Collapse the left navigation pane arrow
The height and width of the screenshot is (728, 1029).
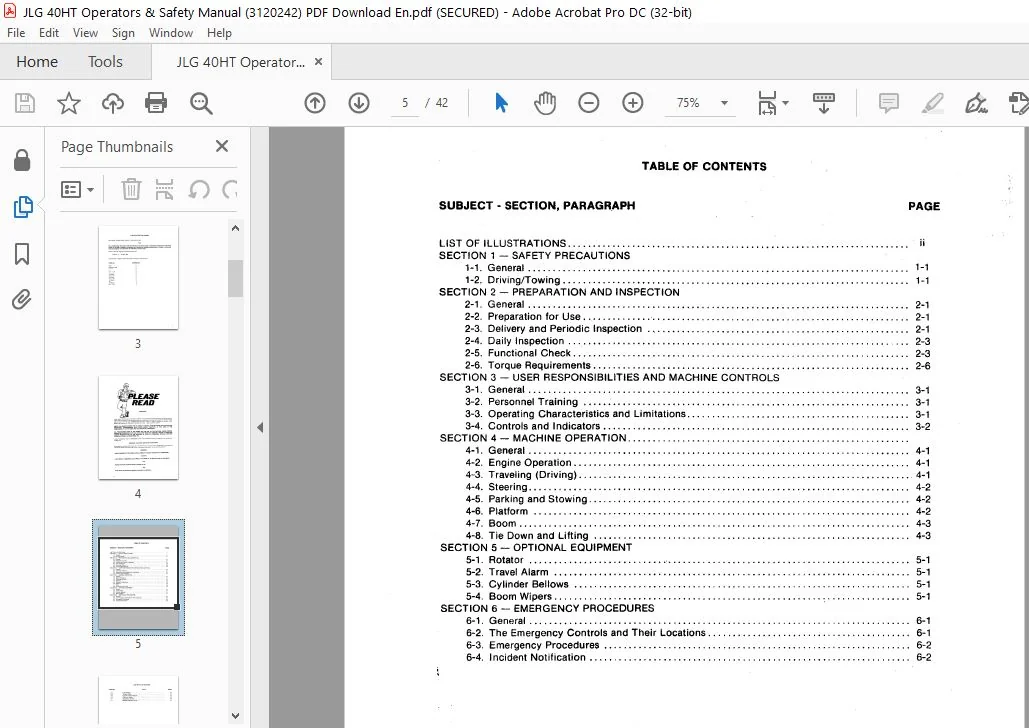(x=260, y=427)
